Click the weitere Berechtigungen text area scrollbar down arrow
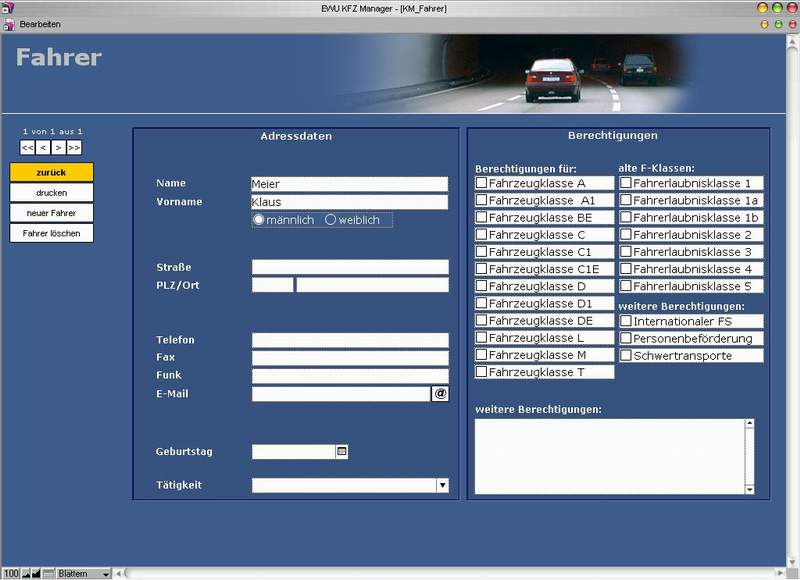Viewport: 800px width, 580px height. tap(749, 490)
